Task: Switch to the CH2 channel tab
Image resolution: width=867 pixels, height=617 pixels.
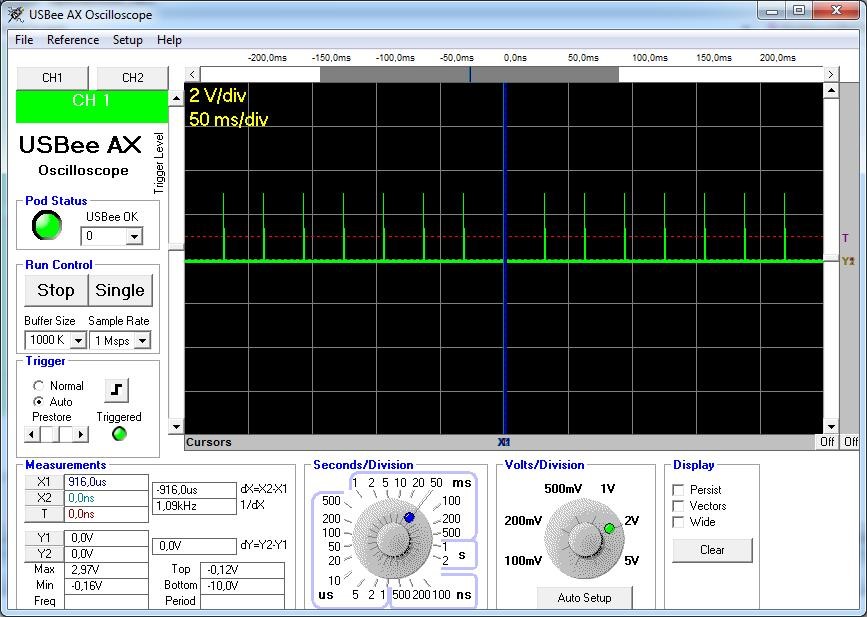Action: [132, 78]
